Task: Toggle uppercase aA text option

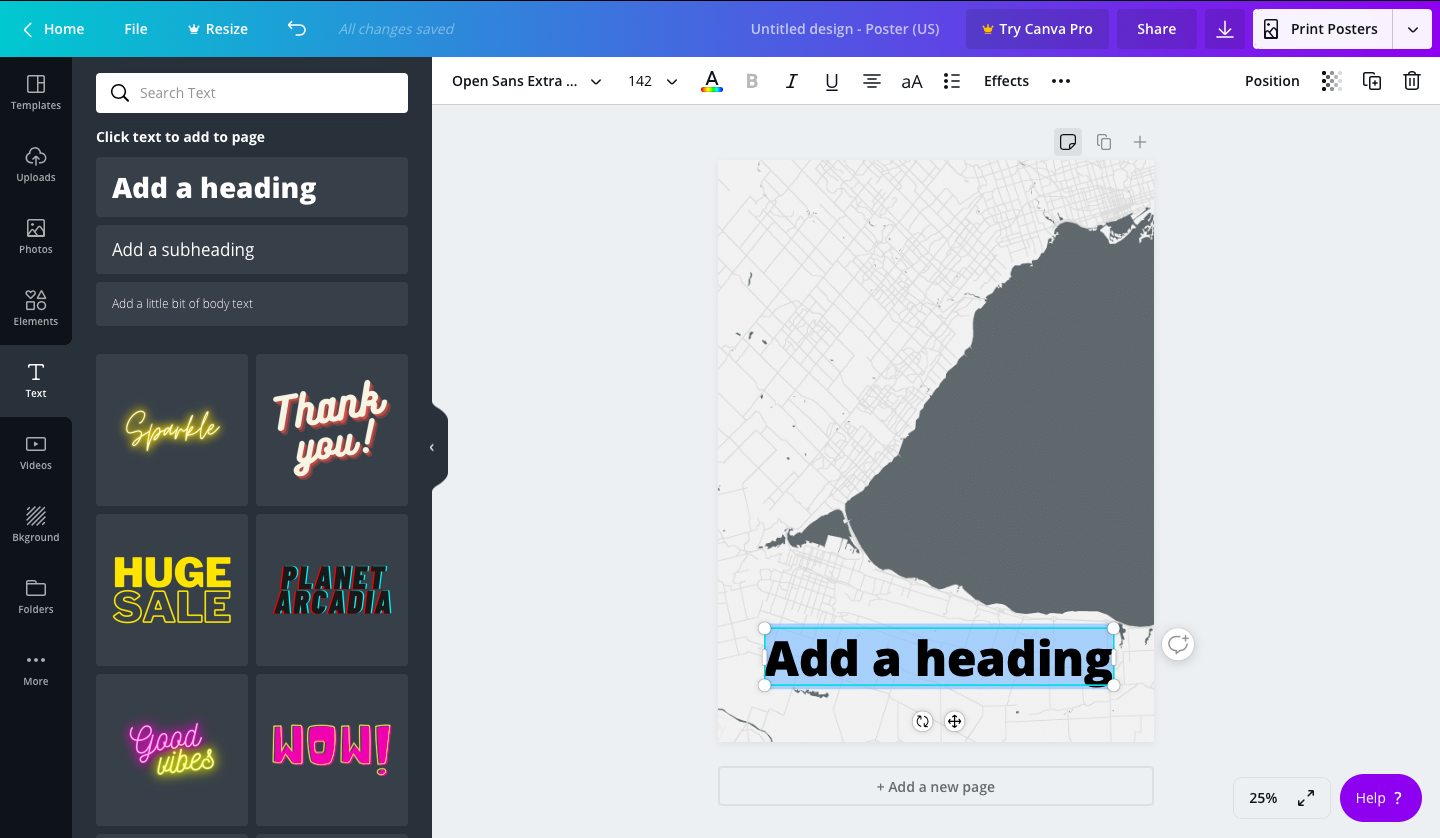Action: (x=912, y=81)
